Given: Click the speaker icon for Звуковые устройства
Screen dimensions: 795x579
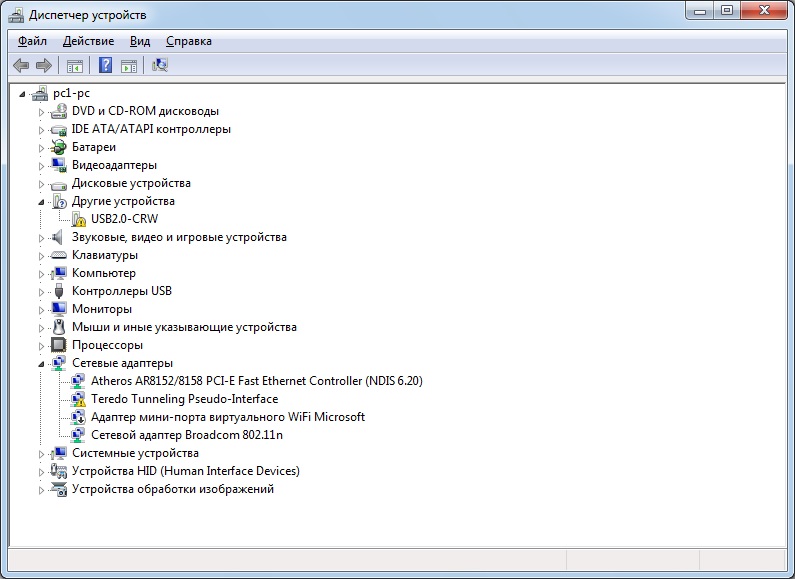Looking at the screenshot, I should pyautogui.click(x=58, y=237).
